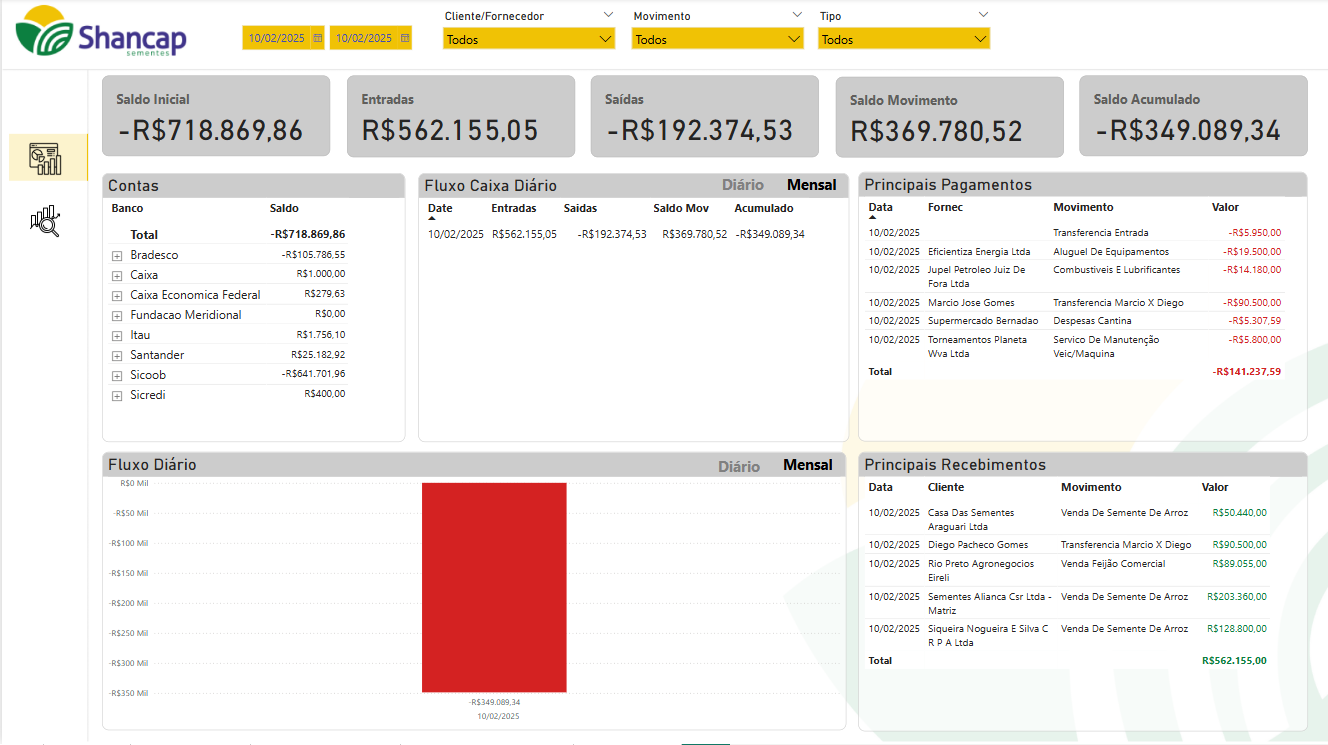Screen dimensions: 1328x745
Task: Click the red bar in Fluxo Diário chart
Action: pos(494,588)
